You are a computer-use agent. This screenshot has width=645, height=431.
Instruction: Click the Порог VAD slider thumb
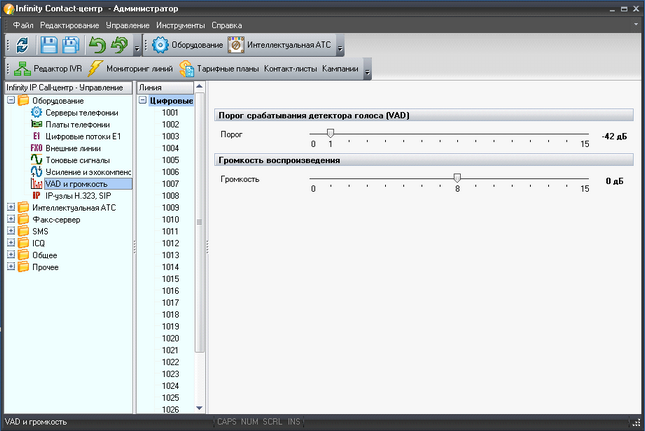[330, 133]
